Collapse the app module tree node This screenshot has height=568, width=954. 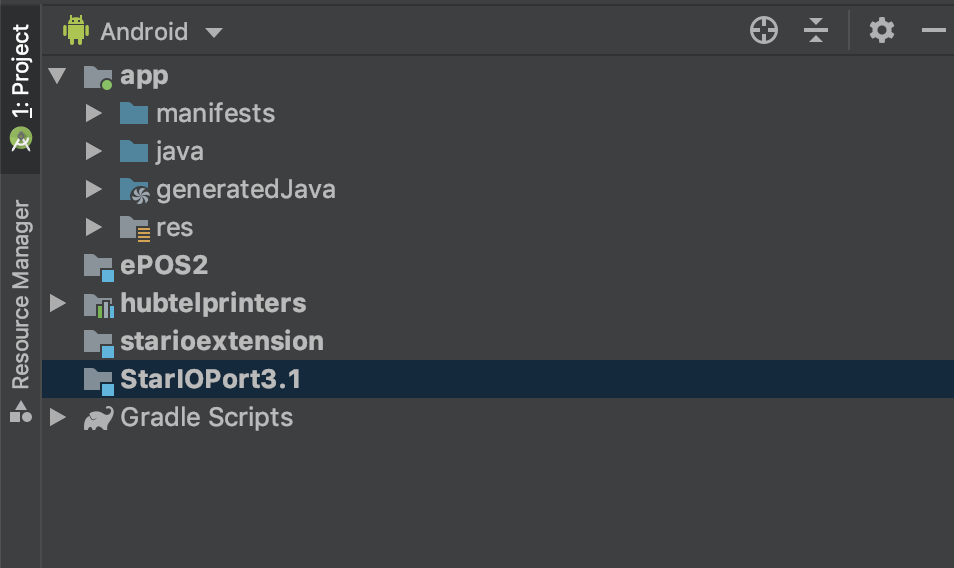(57, 76)
